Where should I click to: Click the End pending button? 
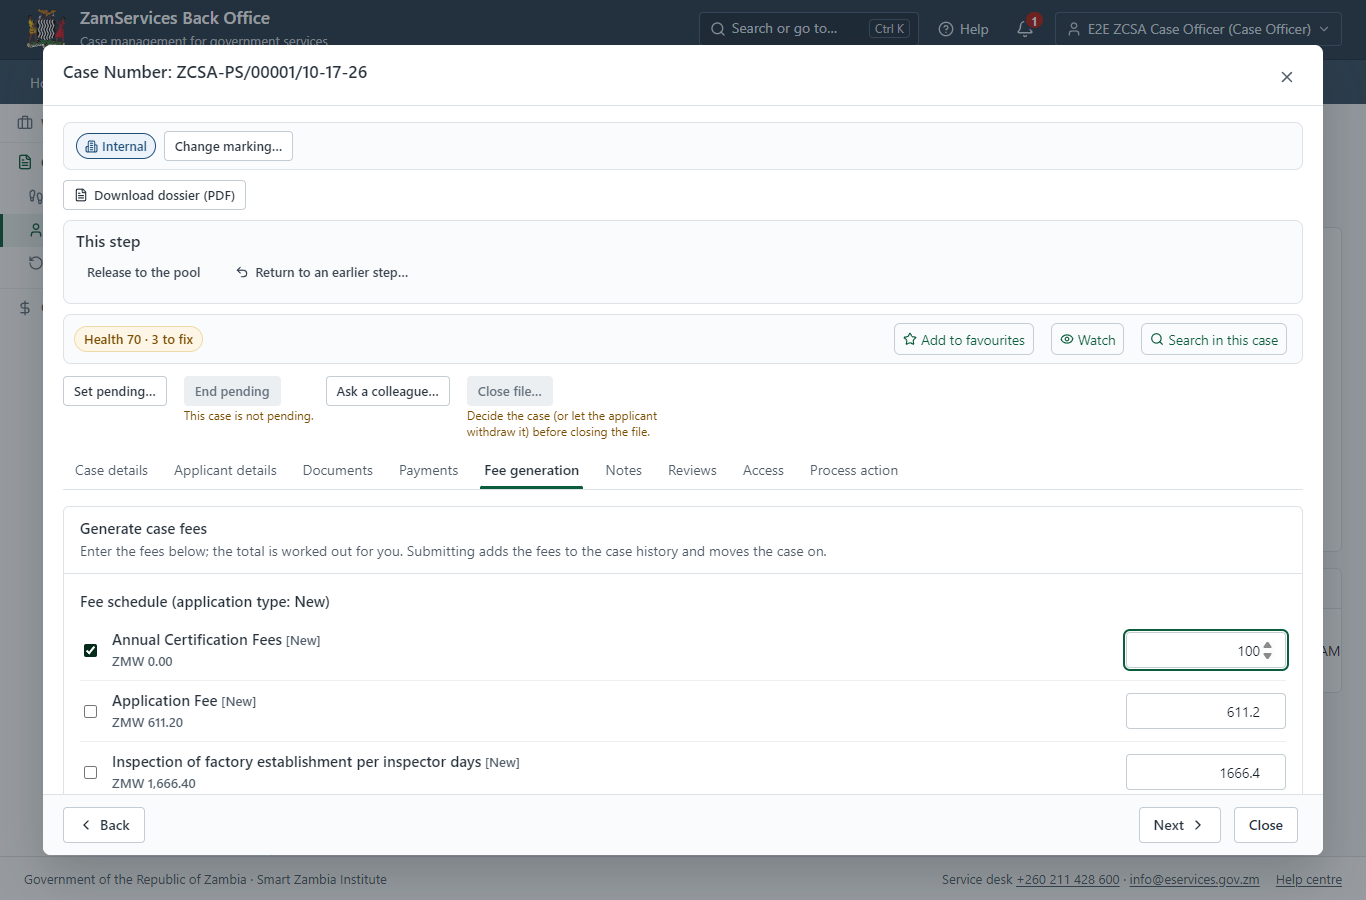point(232,391)
